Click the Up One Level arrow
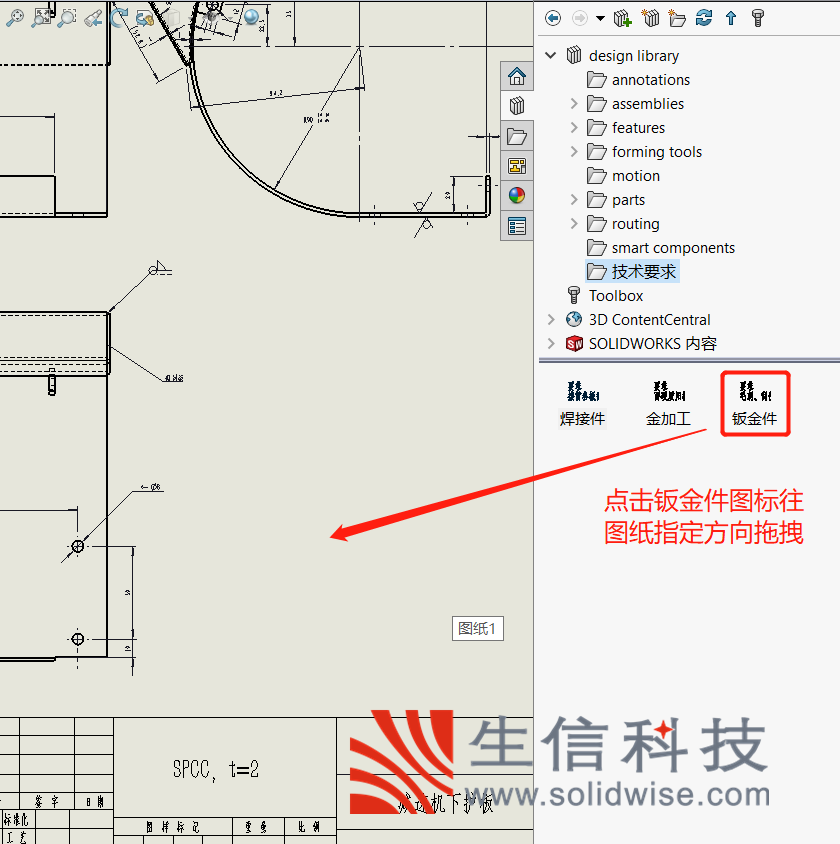The width and height of the screenshot is (840, 844). [x=731, y=18]
